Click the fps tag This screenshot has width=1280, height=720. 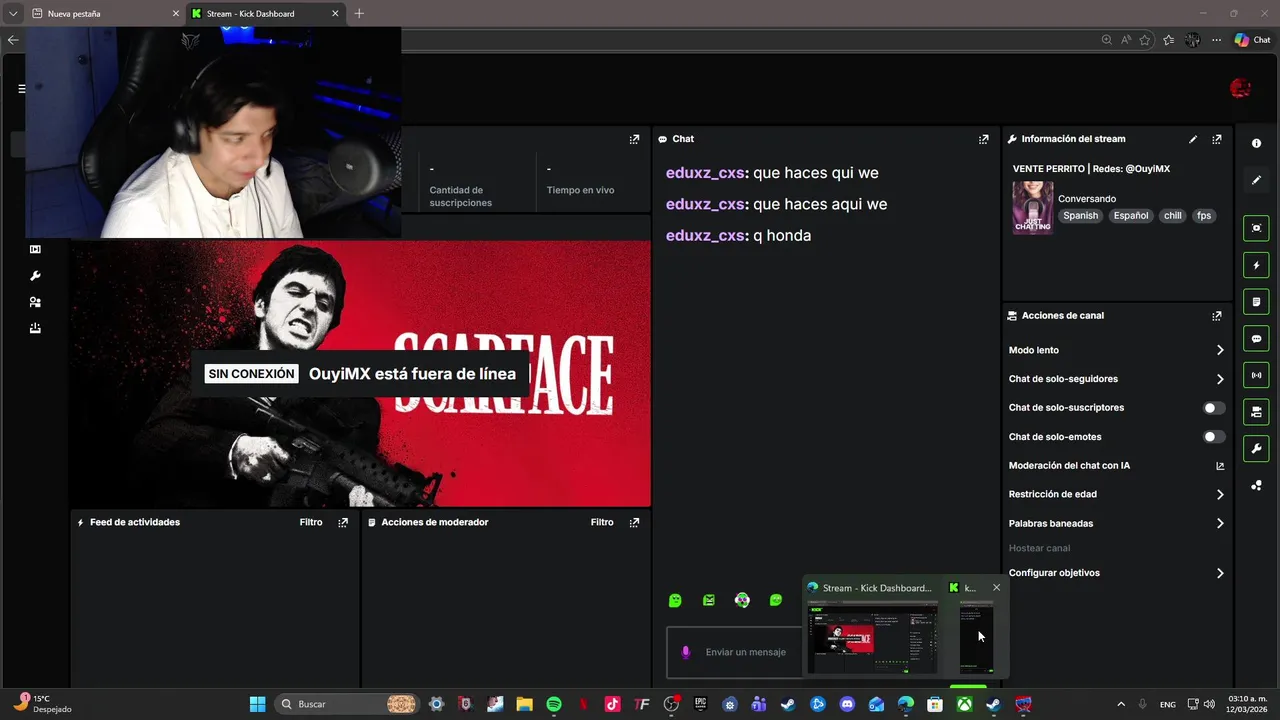pos(1204,216)
